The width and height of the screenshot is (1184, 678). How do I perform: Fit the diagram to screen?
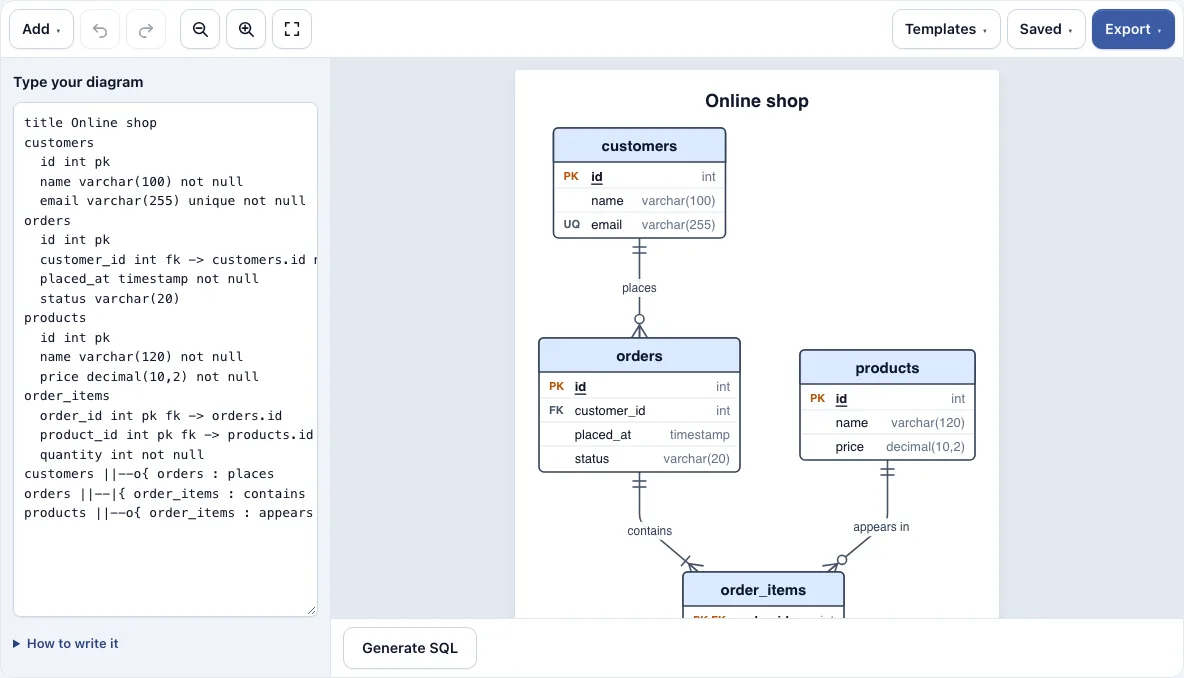292,29
